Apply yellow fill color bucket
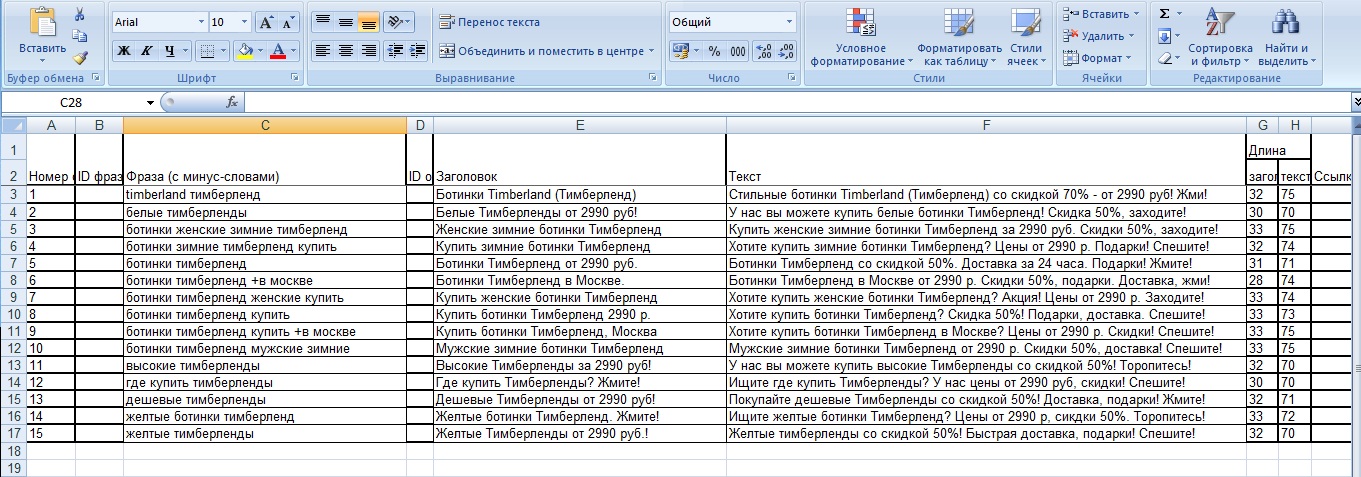Viewport: 1361px width, 477px height. [x=244, y=51]
